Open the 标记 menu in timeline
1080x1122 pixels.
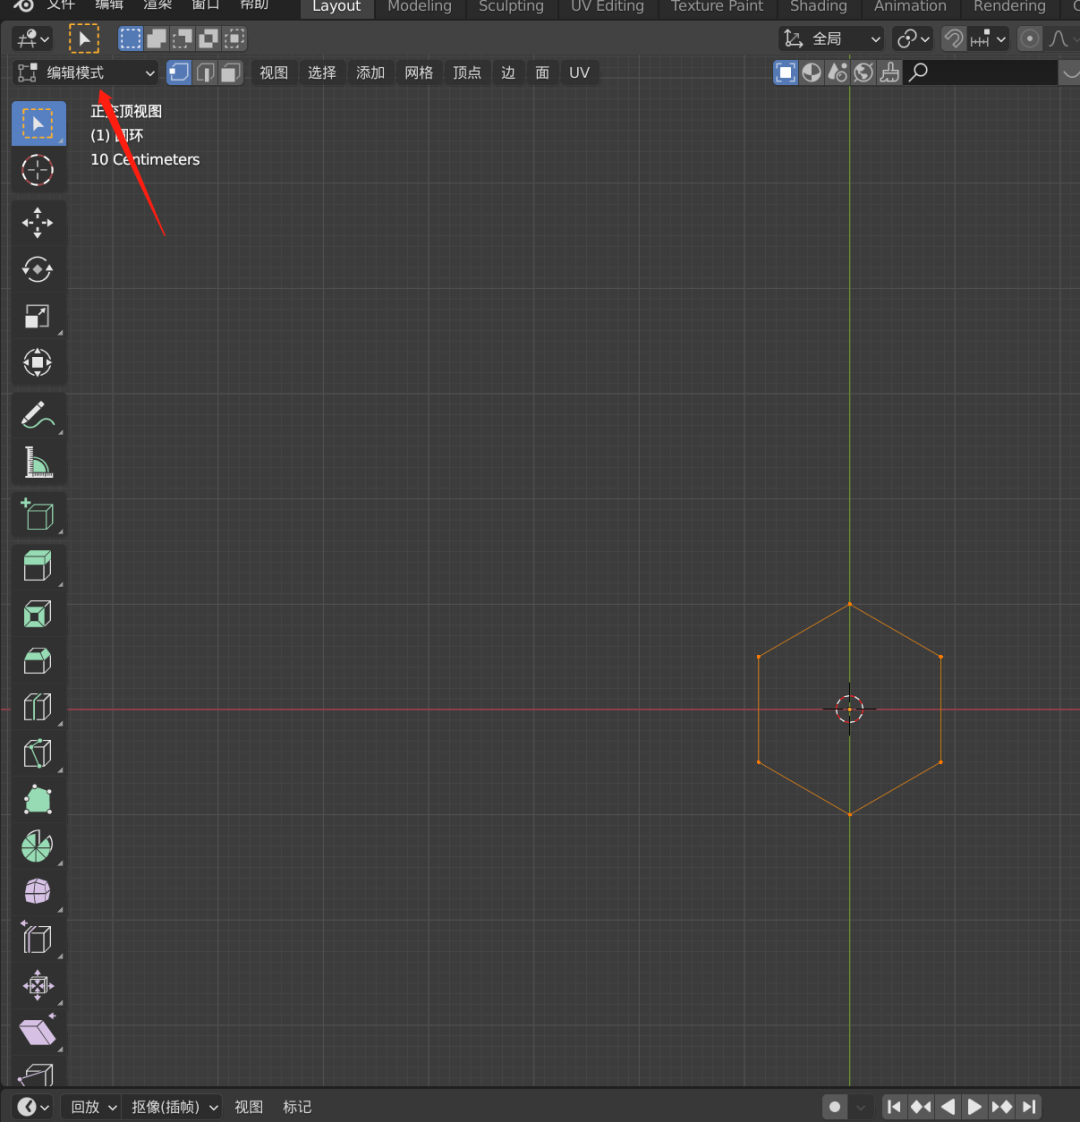(x=297, y=1107)
